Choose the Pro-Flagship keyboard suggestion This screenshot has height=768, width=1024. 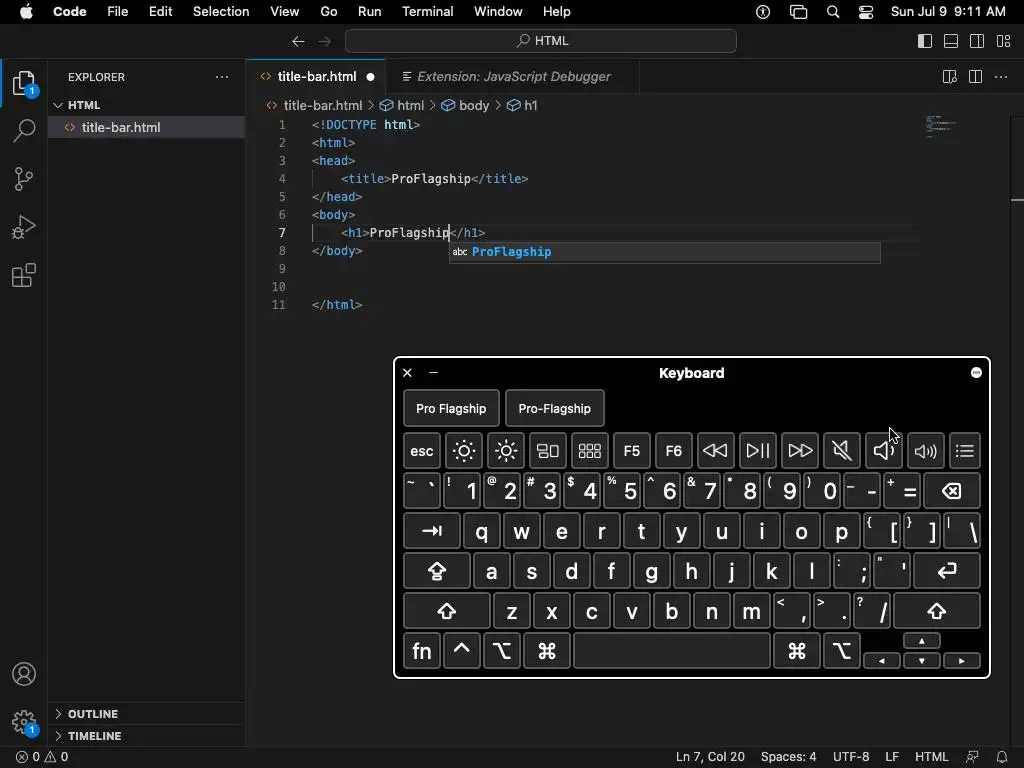[x=554, y=408]
